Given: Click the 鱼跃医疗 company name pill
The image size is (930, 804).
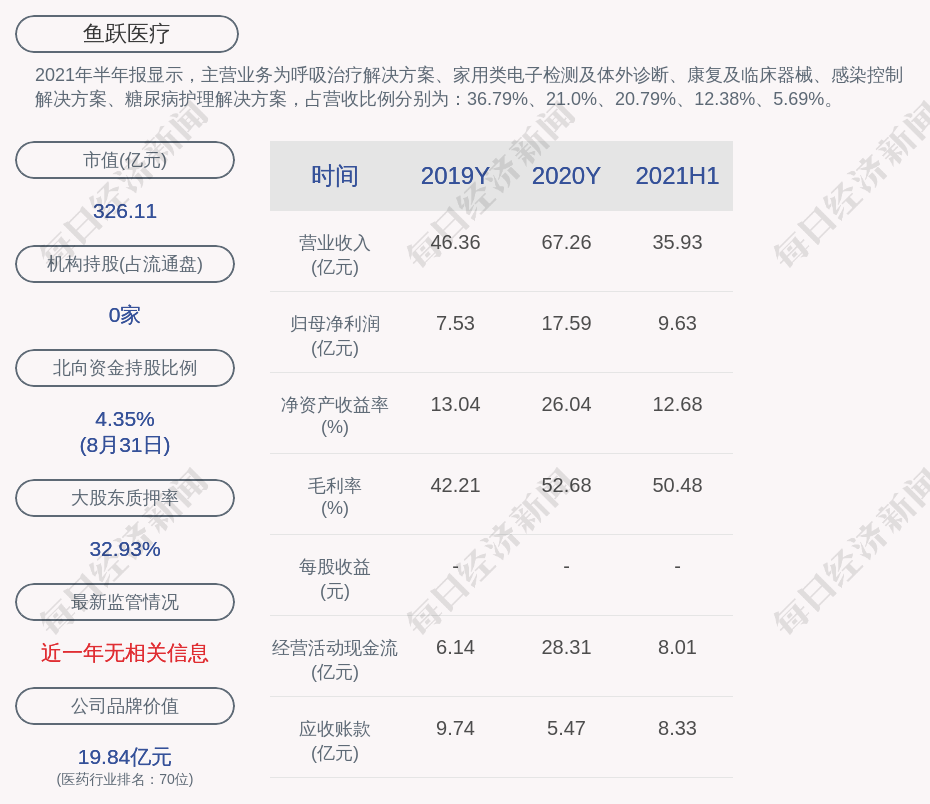Looking at the screenshot, I should pyautogui.click(x=127, y=34).
